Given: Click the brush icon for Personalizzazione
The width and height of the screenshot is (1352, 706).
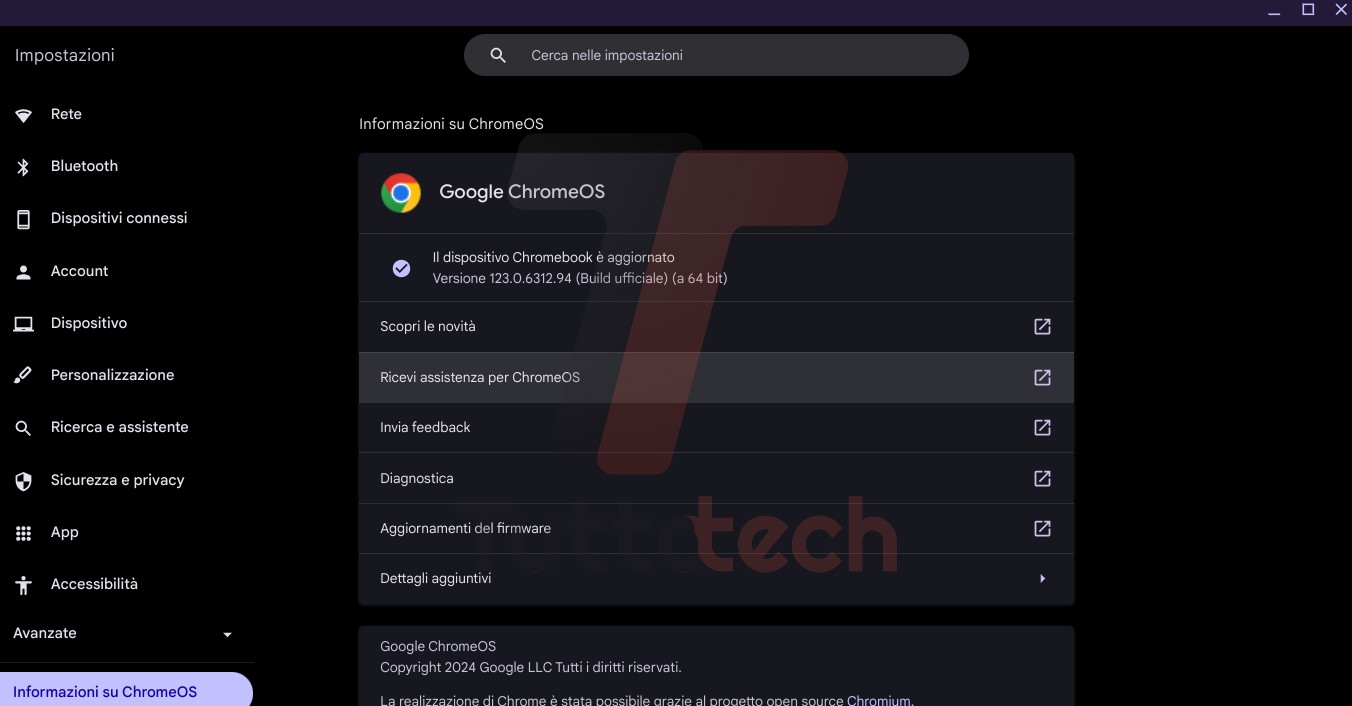Looking at the screenshot, I should 23,376.
